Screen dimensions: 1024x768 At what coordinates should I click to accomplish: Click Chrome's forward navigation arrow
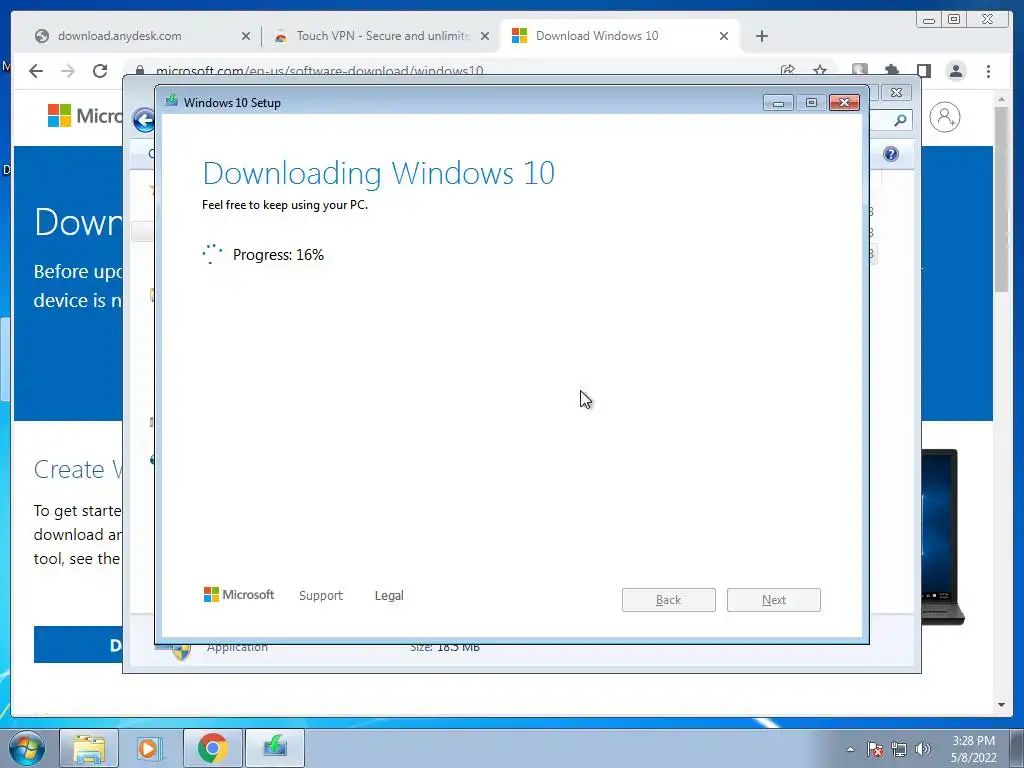coord(68,71)
